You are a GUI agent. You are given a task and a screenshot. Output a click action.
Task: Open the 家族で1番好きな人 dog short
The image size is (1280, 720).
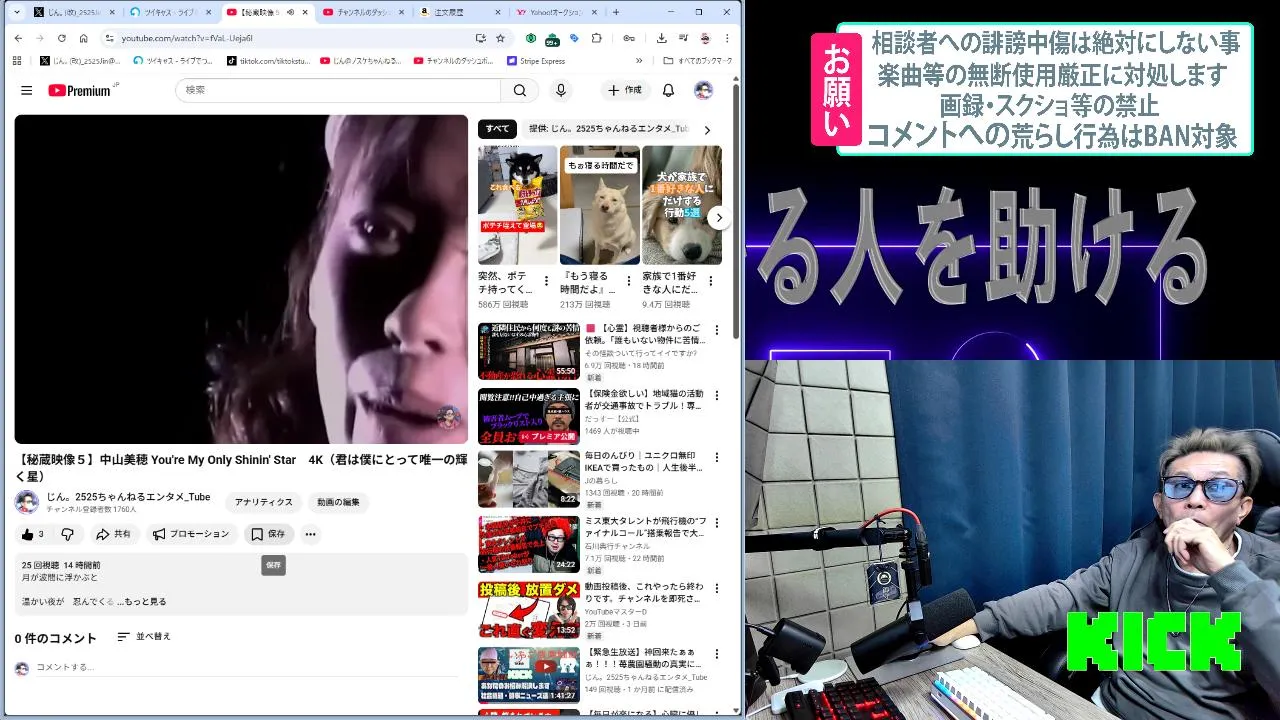[x=681, y=205]
